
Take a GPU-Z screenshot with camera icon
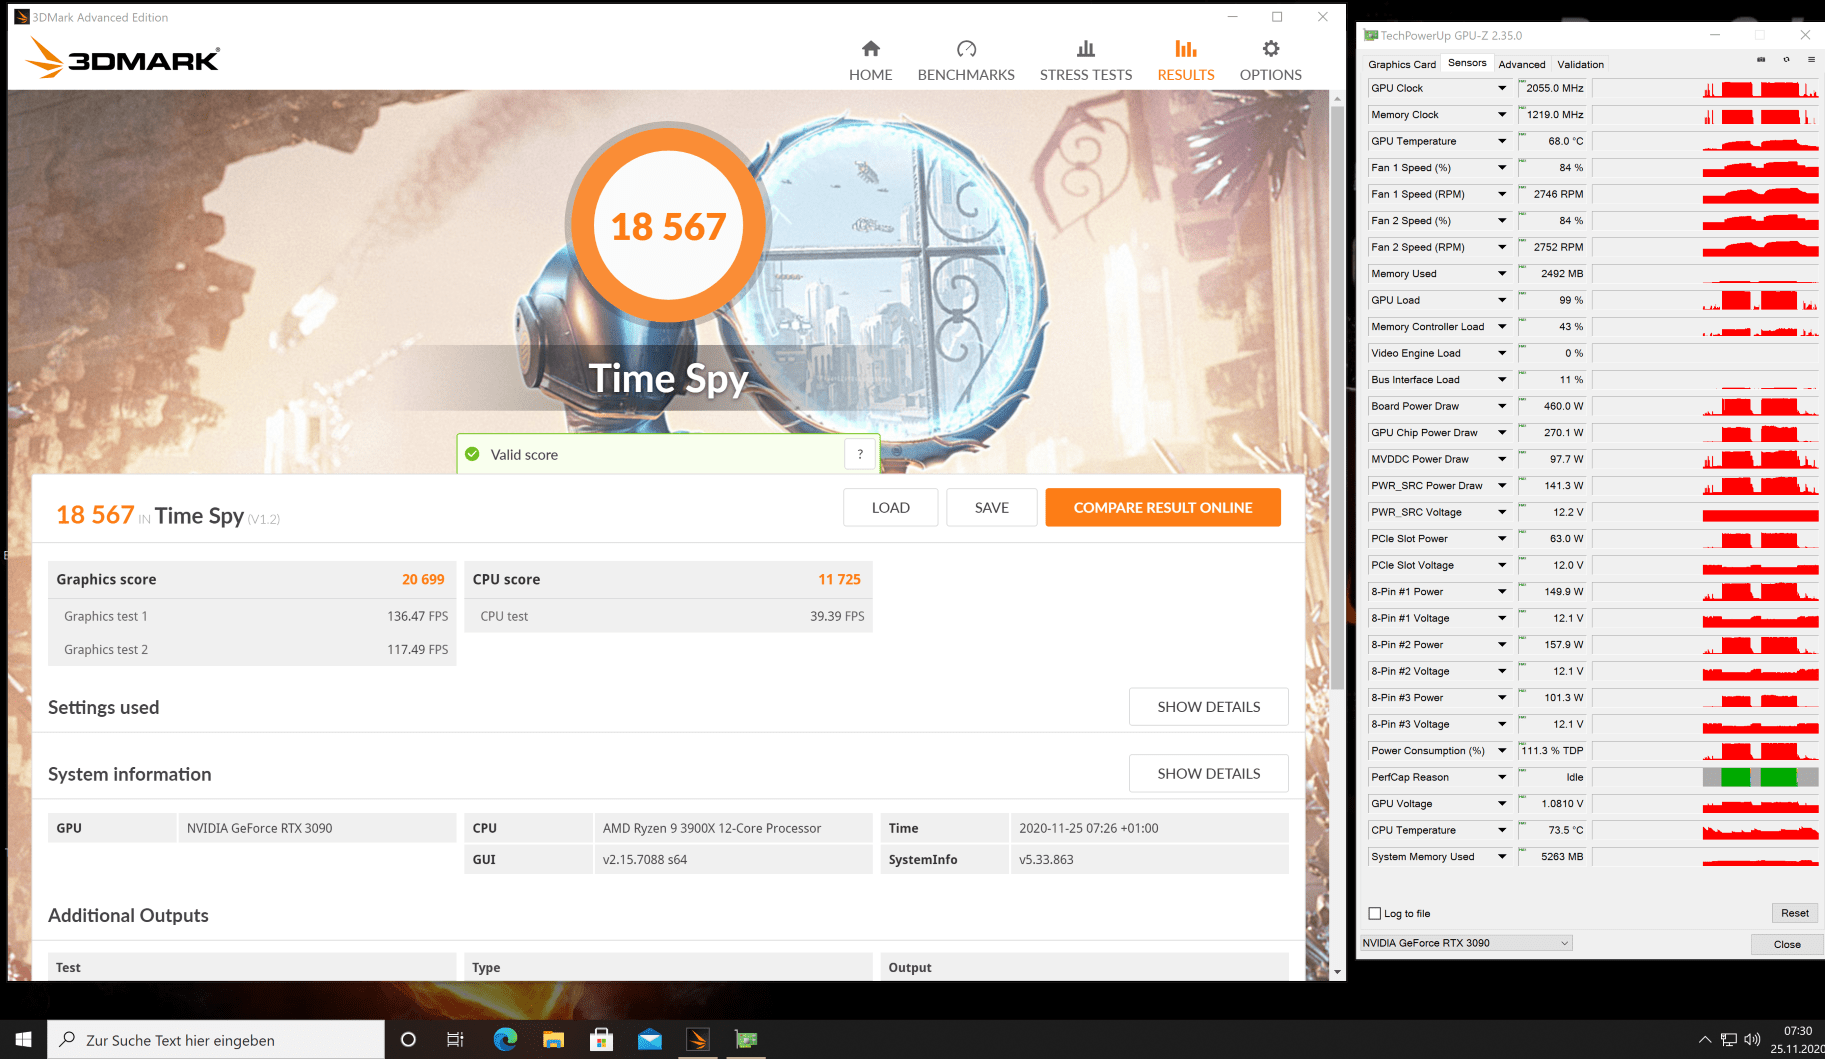click(1761, 60)
